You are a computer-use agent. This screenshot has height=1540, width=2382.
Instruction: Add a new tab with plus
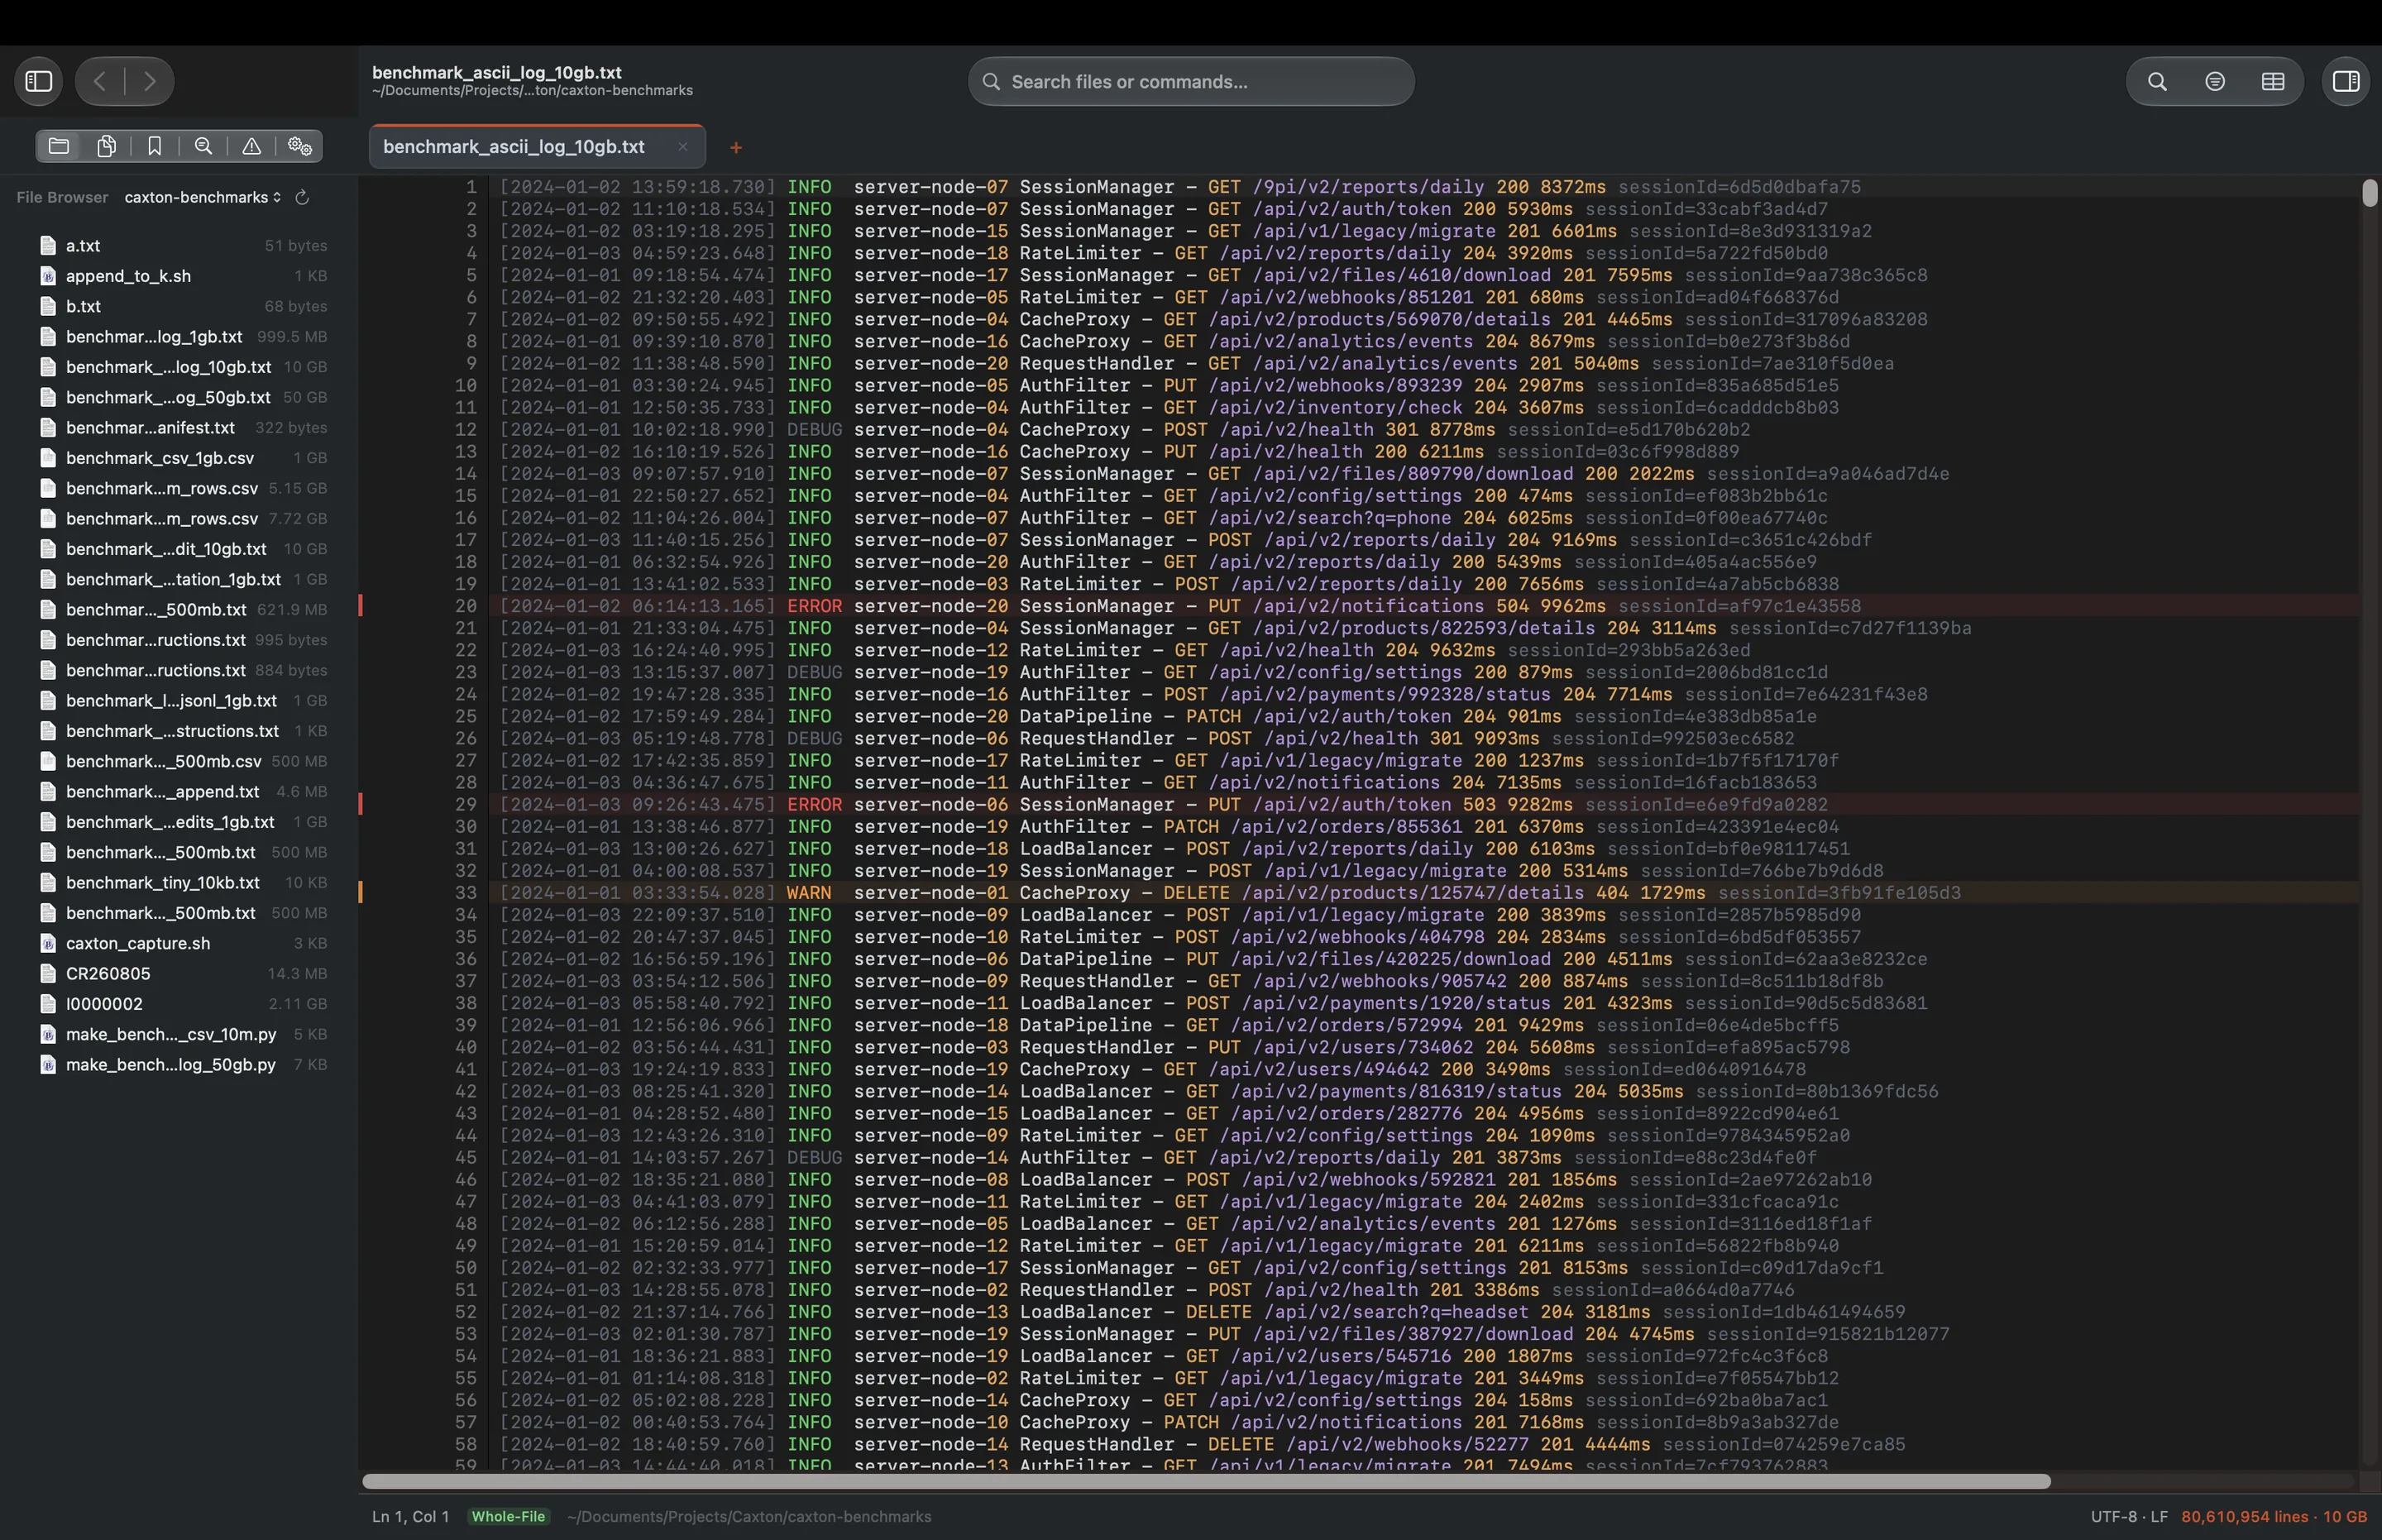(736, 148)
